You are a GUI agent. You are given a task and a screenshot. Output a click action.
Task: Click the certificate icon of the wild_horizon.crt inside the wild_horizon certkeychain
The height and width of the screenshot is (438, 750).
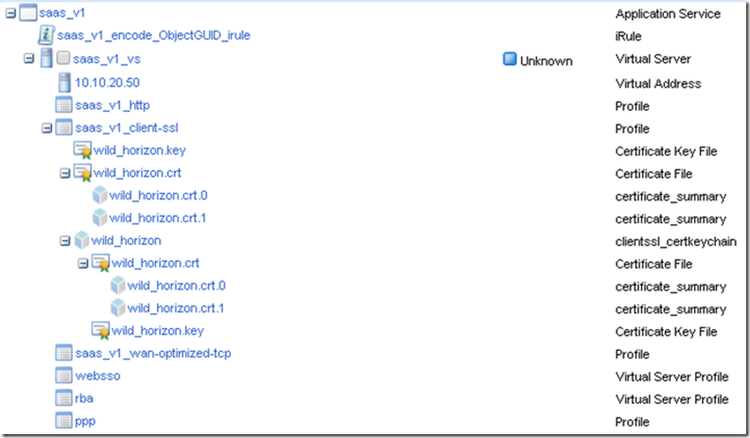[x=100, y=263]
